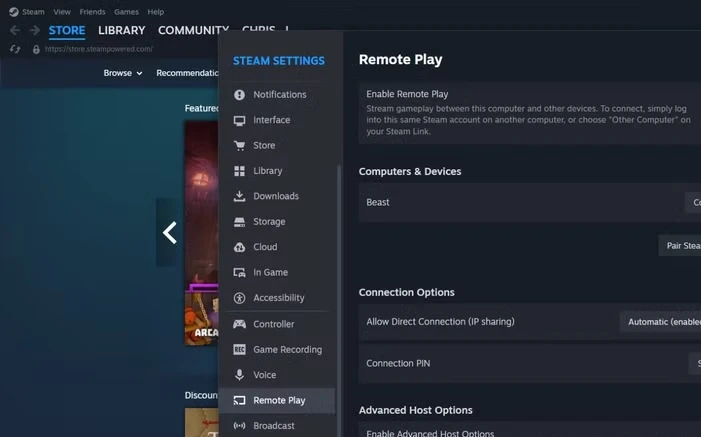
Task: Open Game Recording settings category
Action: coord(279,350)
